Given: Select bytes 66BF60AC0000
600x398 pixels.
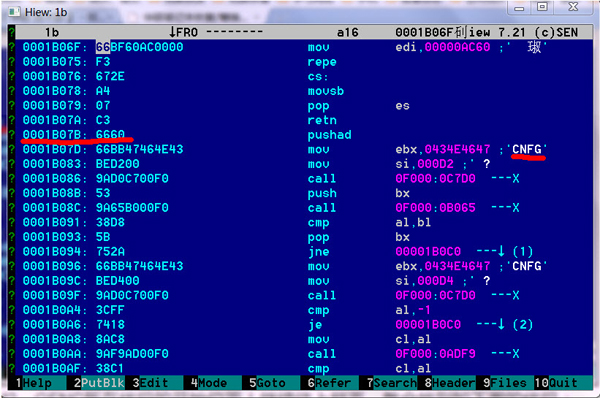Looking at the screenshot, I should click(139, 47).
